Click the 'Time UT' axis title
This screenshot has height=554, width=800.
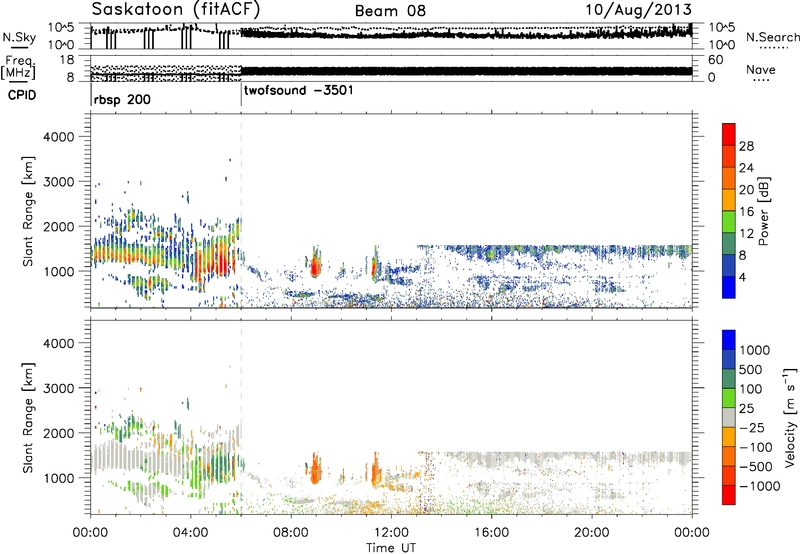391,548
